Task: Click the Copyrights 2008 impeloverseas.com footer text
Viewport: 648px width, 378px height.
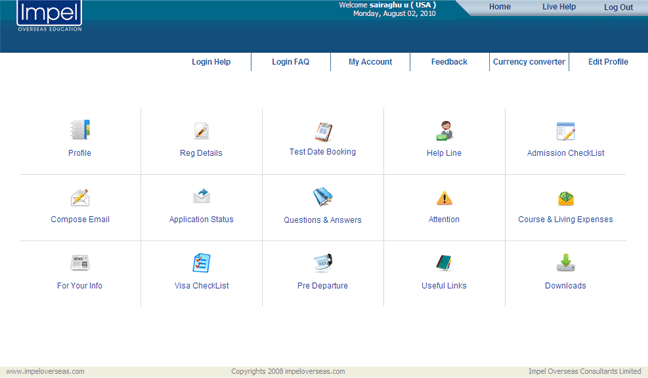Action: tap(288, 371)
